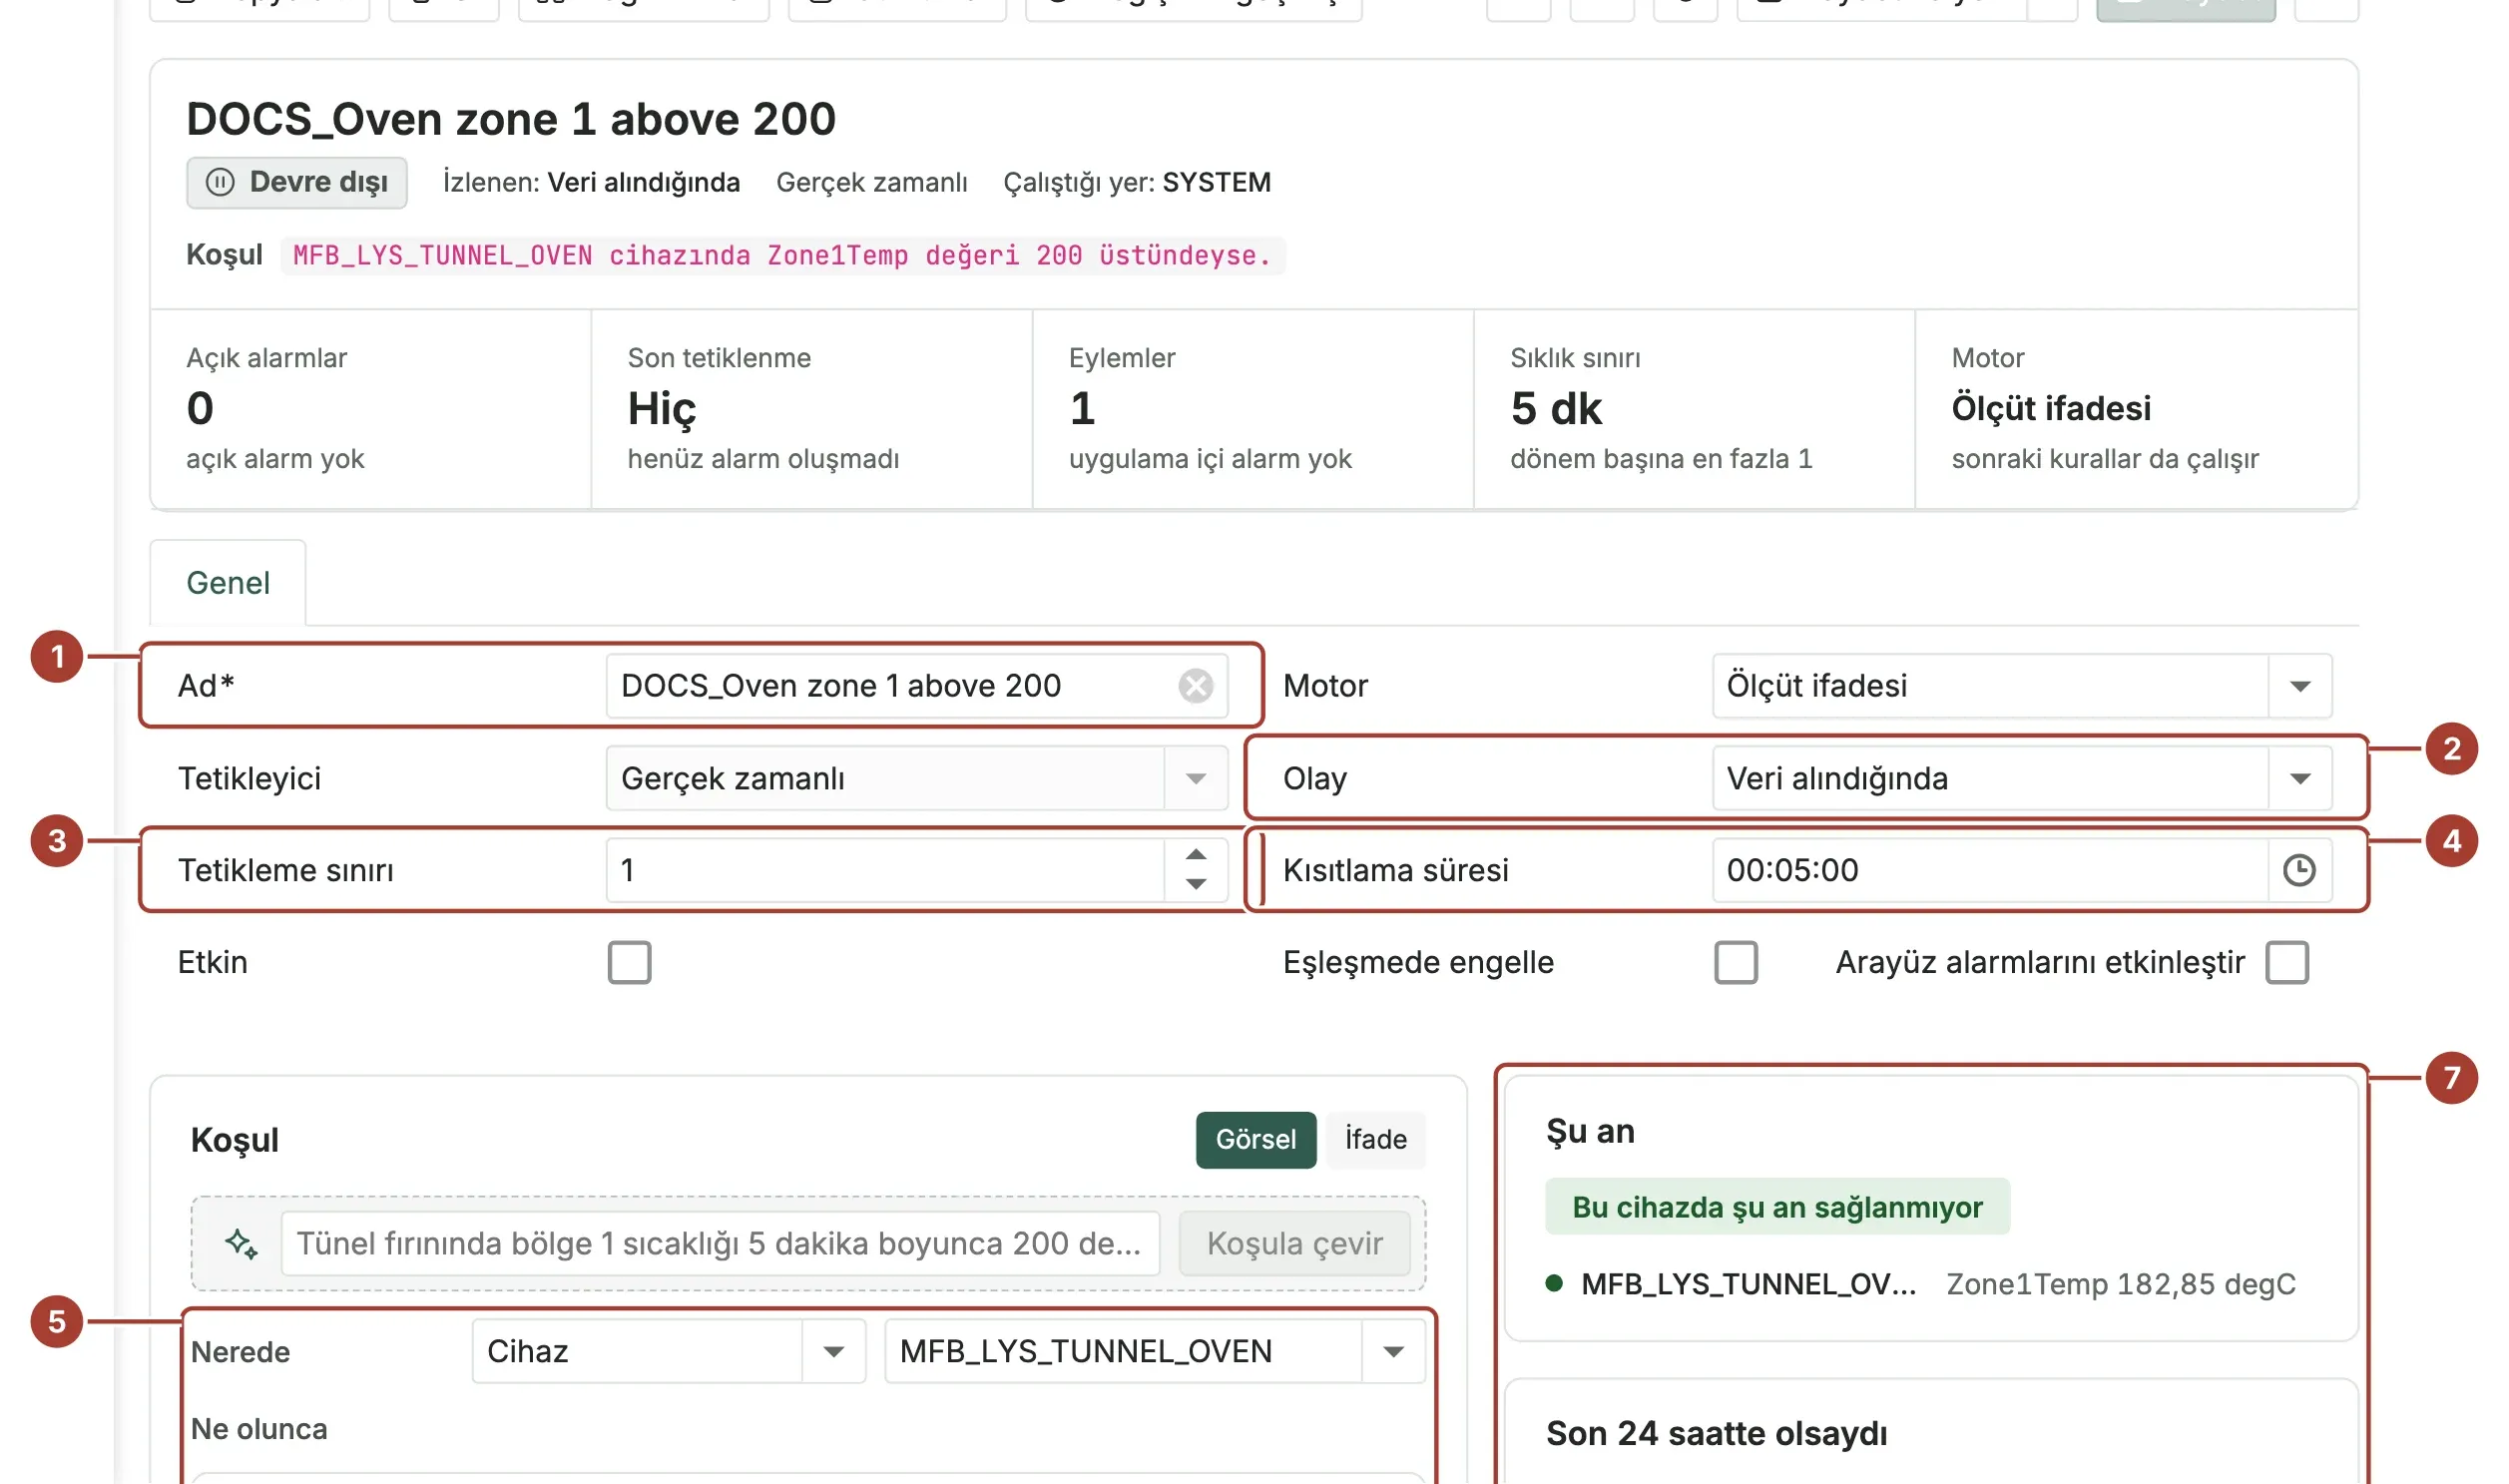Switch Koşul editor to İfade mode
The height and width of the screenshot is (1484, 2509).
coord(1375,1139)
